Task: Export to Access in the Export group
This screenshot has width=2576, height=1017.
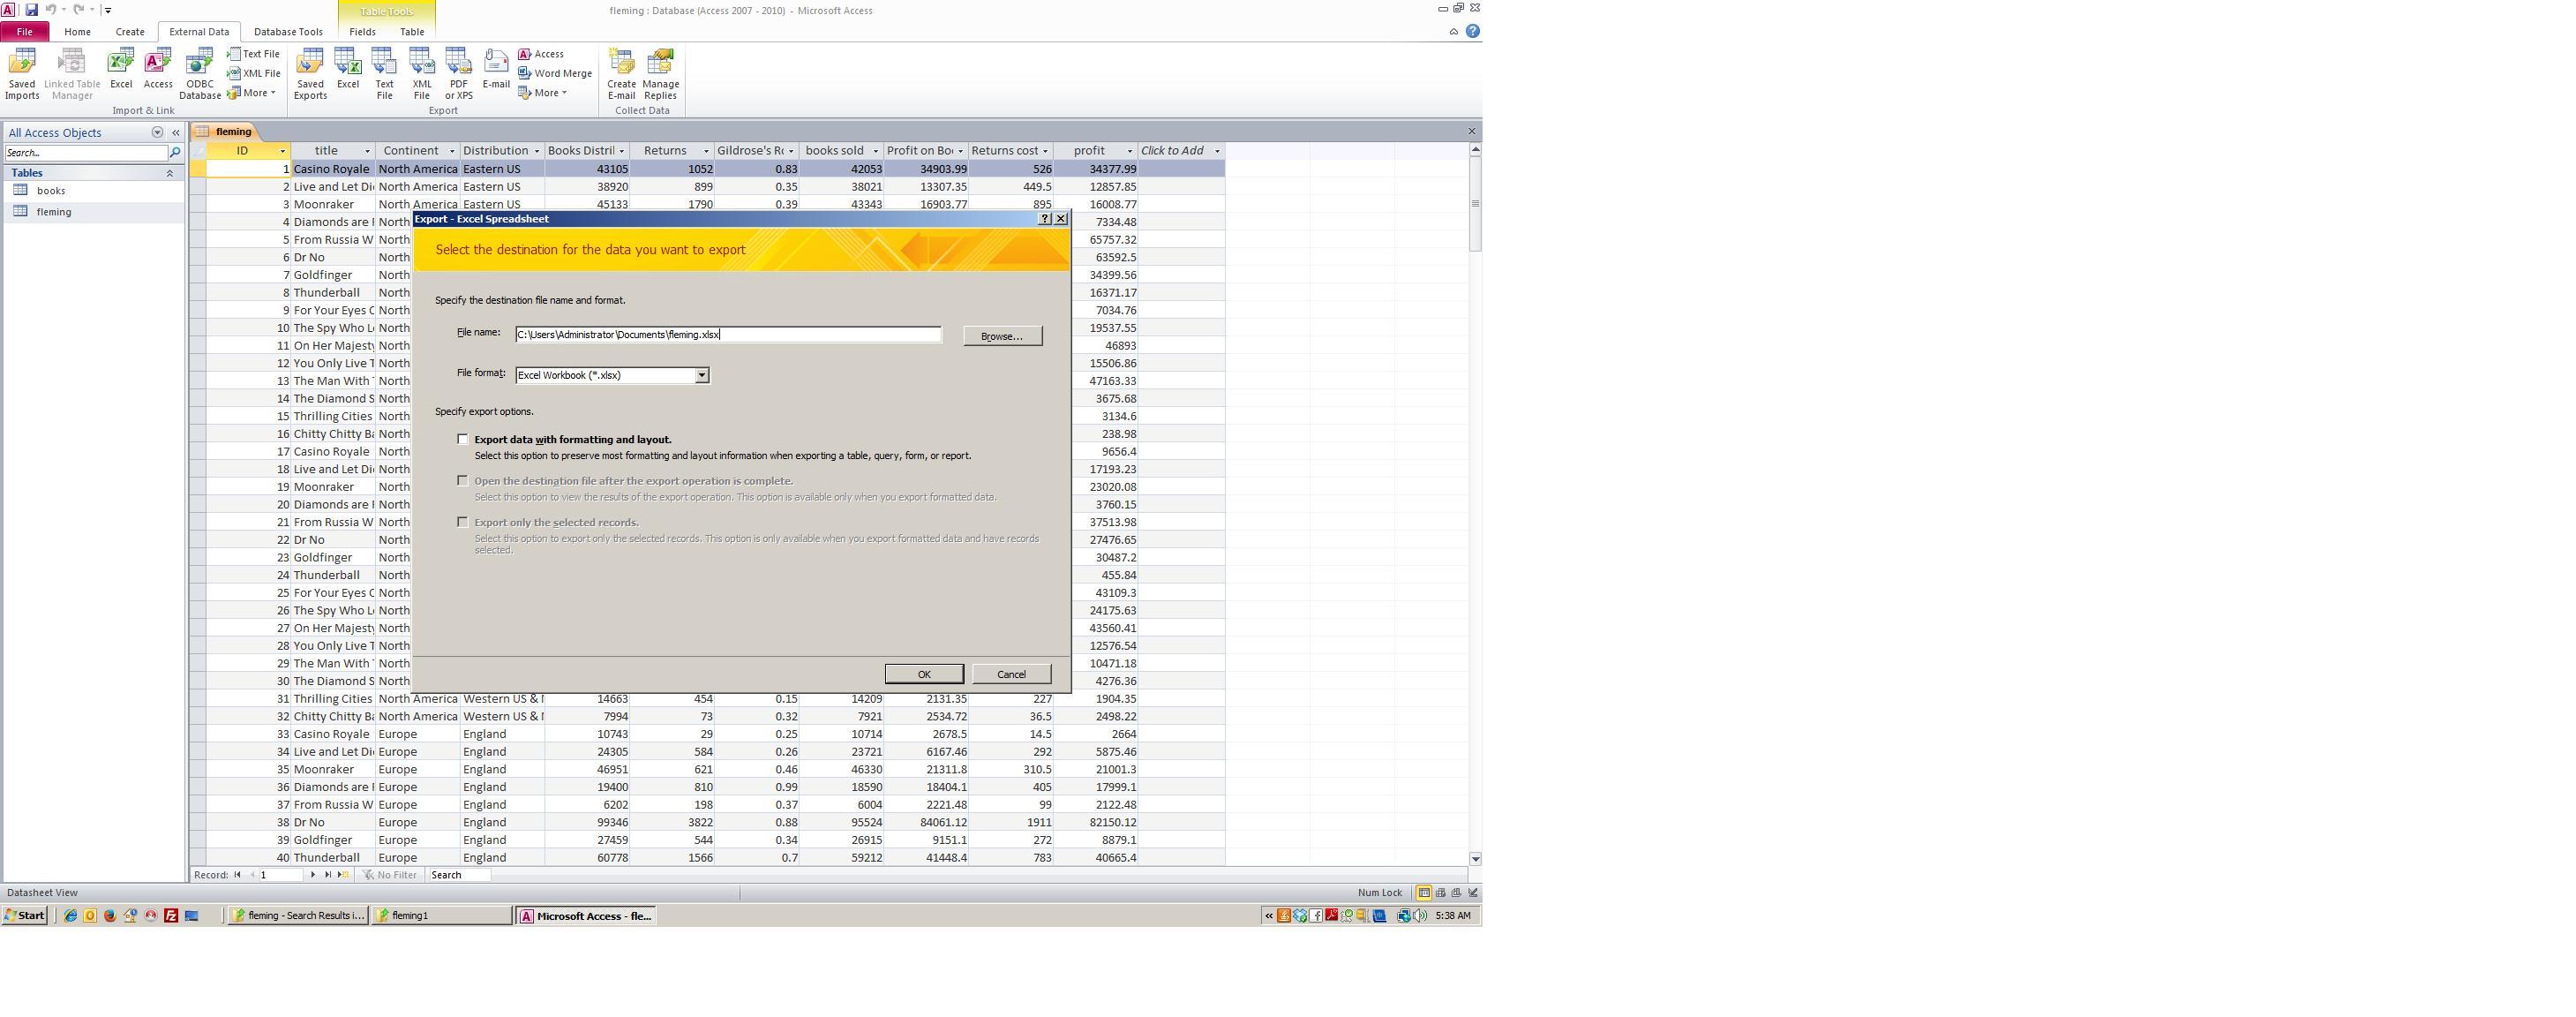Action: point(541,54)
